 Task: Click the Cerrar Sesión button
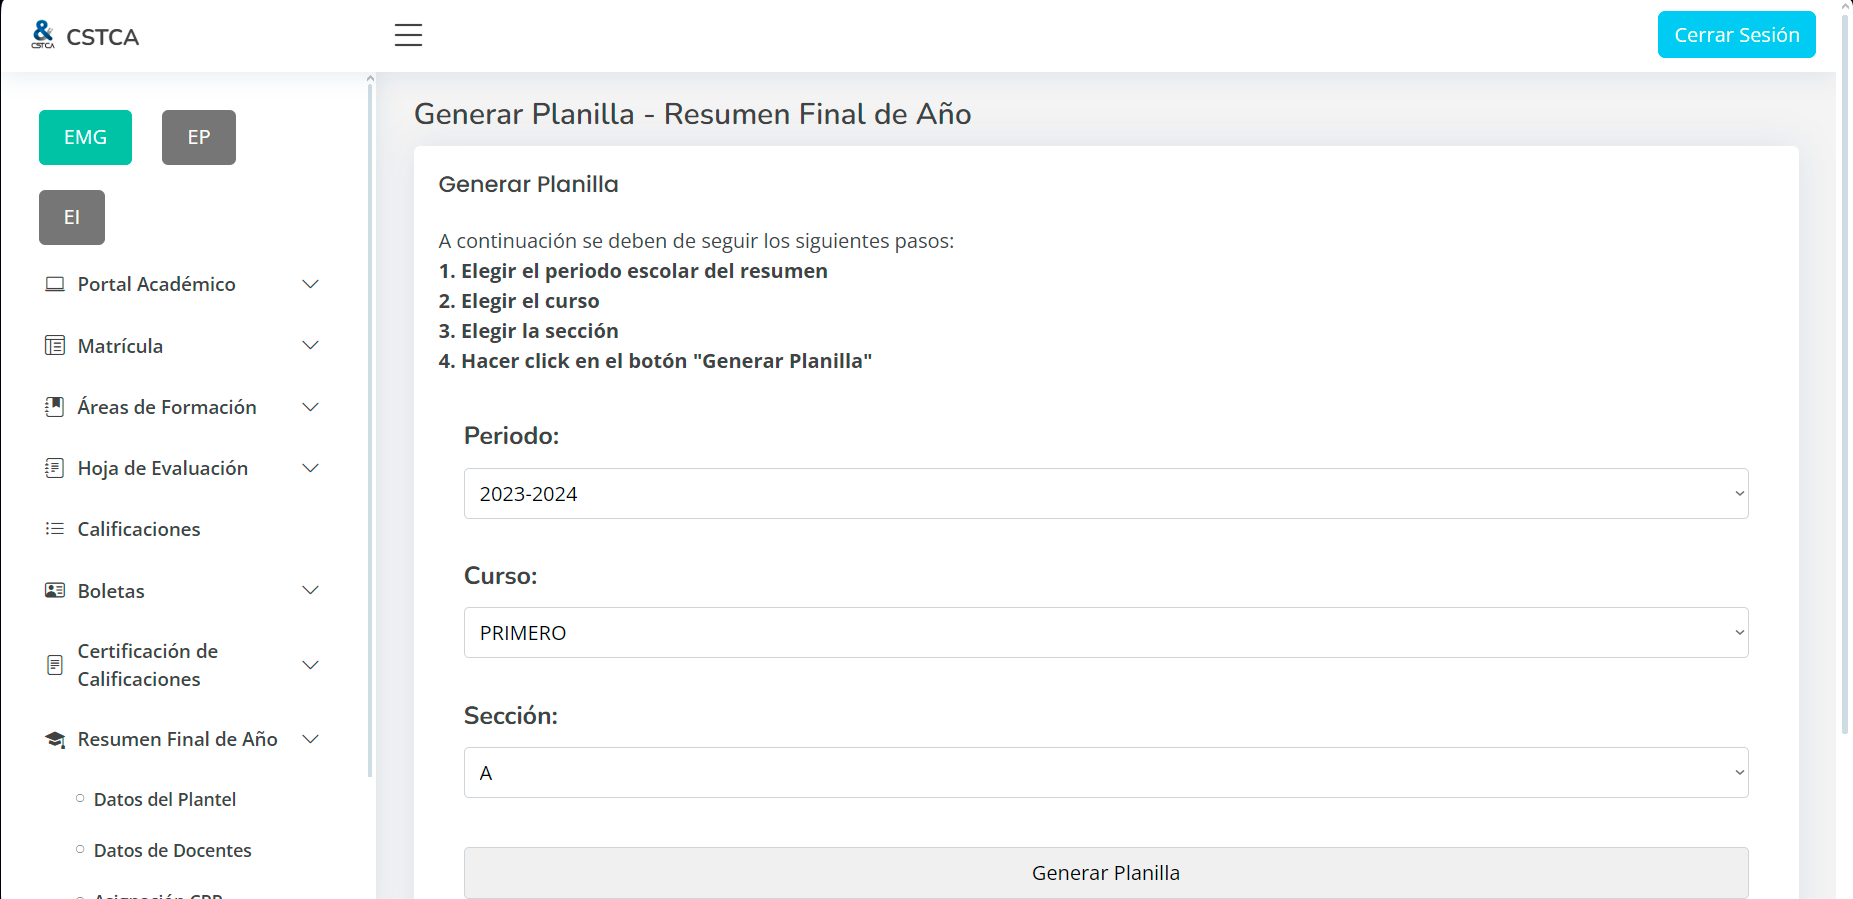pyautogui.click(x=1736, y=35)
